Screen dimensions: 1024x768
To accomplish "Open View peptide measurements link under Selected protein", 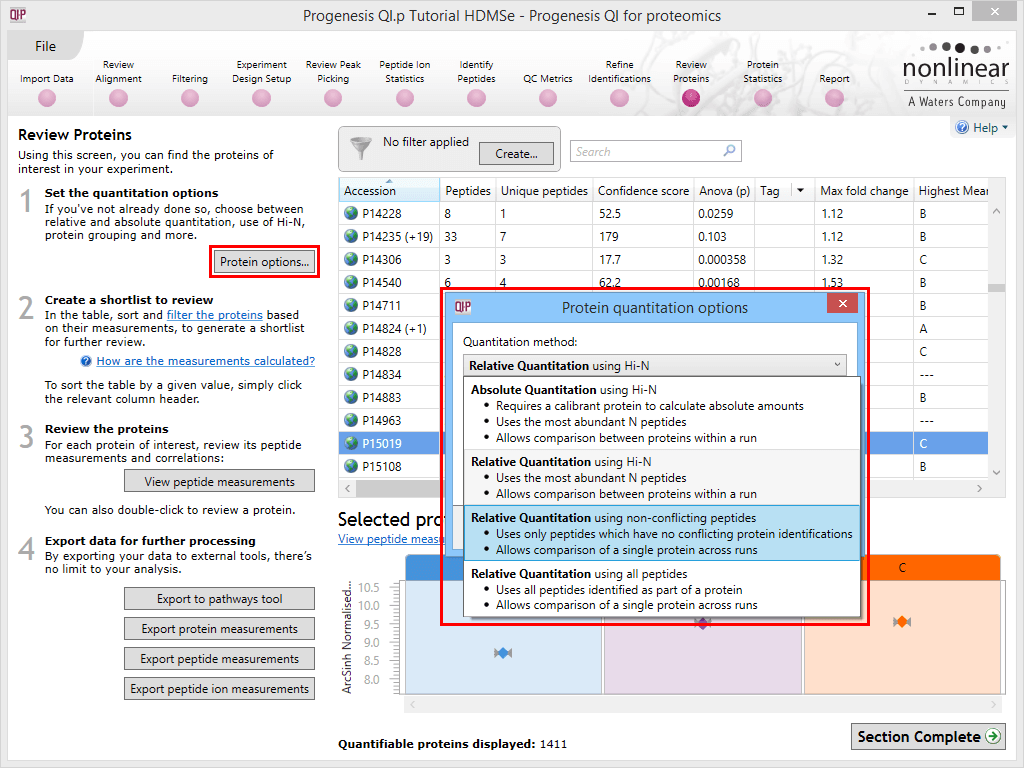I will 391,539.
